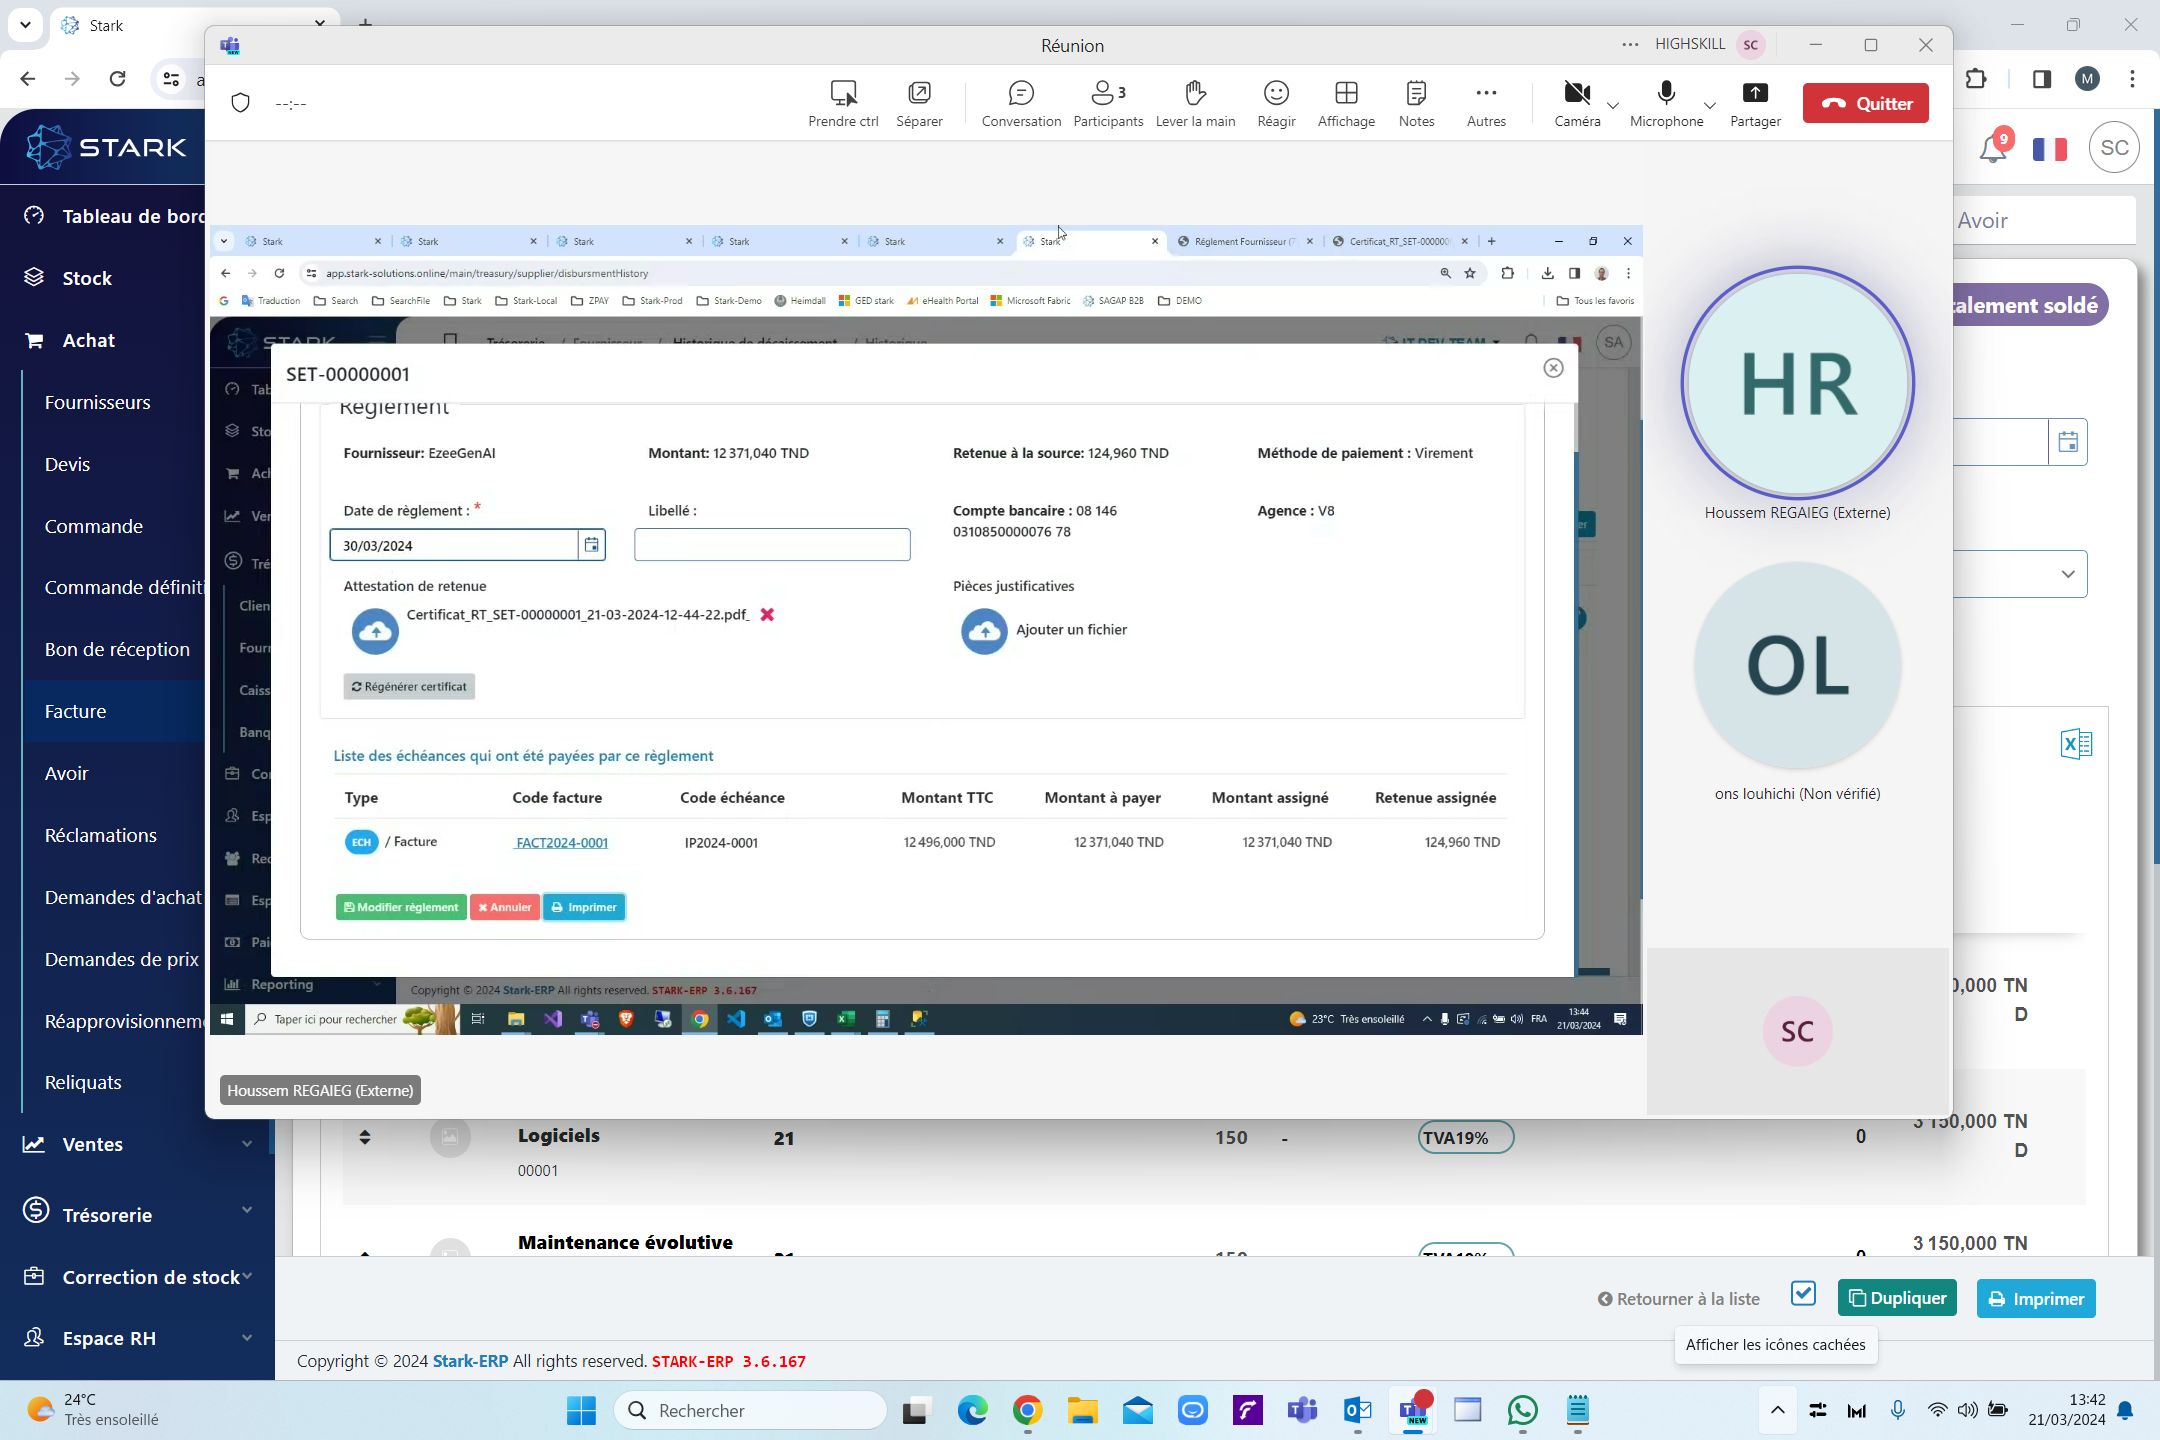Open Fournisseurs submenu item
This screenshot has height=1440, width=2160.
[98, 402]
